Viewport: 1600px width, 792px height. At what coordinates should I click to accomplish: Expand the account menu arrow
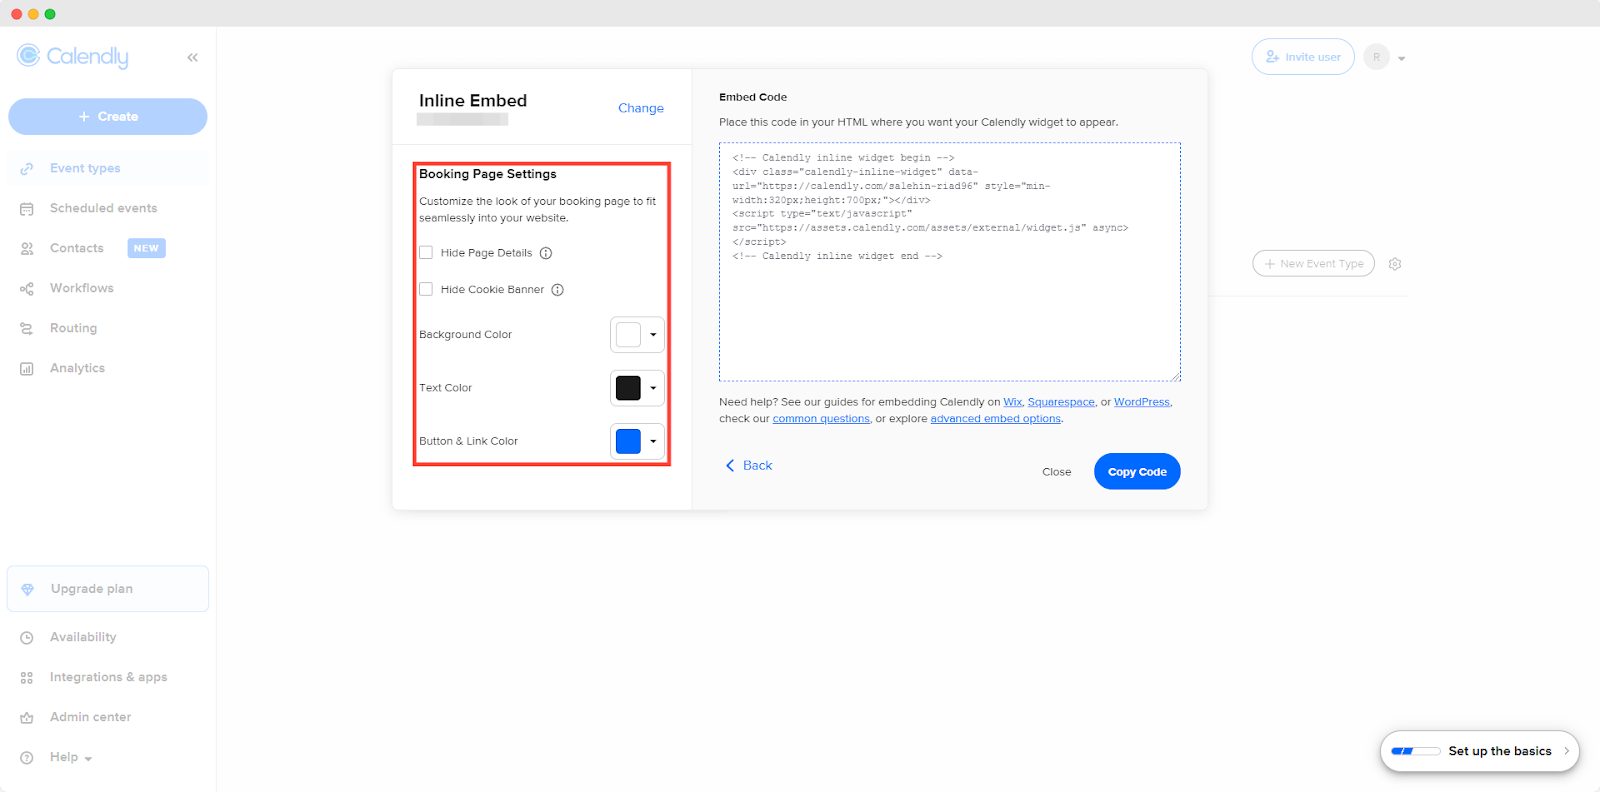(x=1401, y=58)
